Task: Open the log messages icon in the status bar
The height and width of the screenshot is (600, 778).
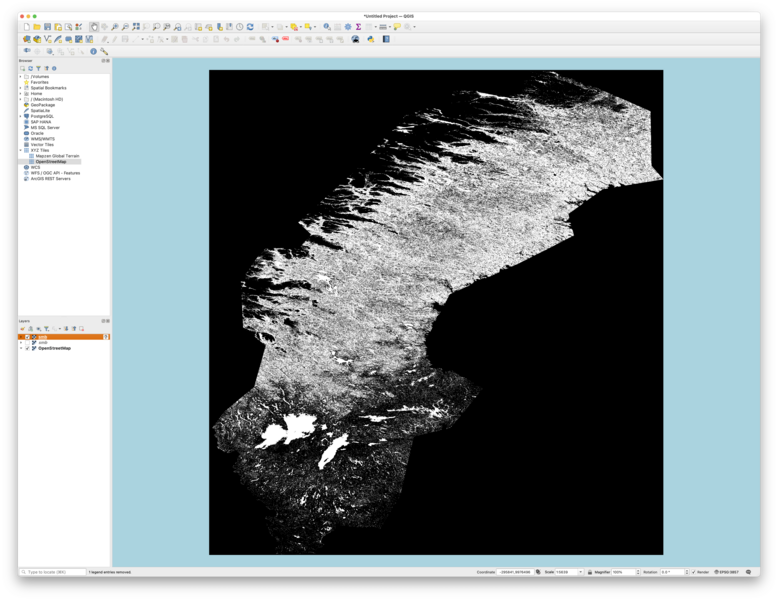Action: click(x=748, y=572)
